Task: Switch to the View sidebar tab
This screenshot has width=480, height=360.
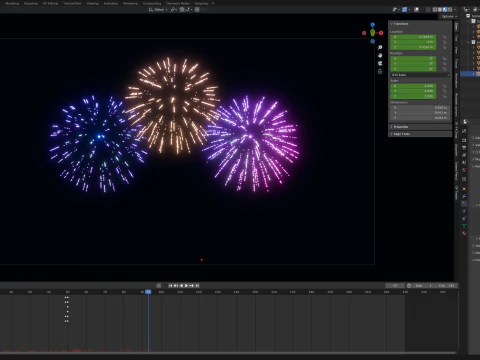Action: click(456, 50)
